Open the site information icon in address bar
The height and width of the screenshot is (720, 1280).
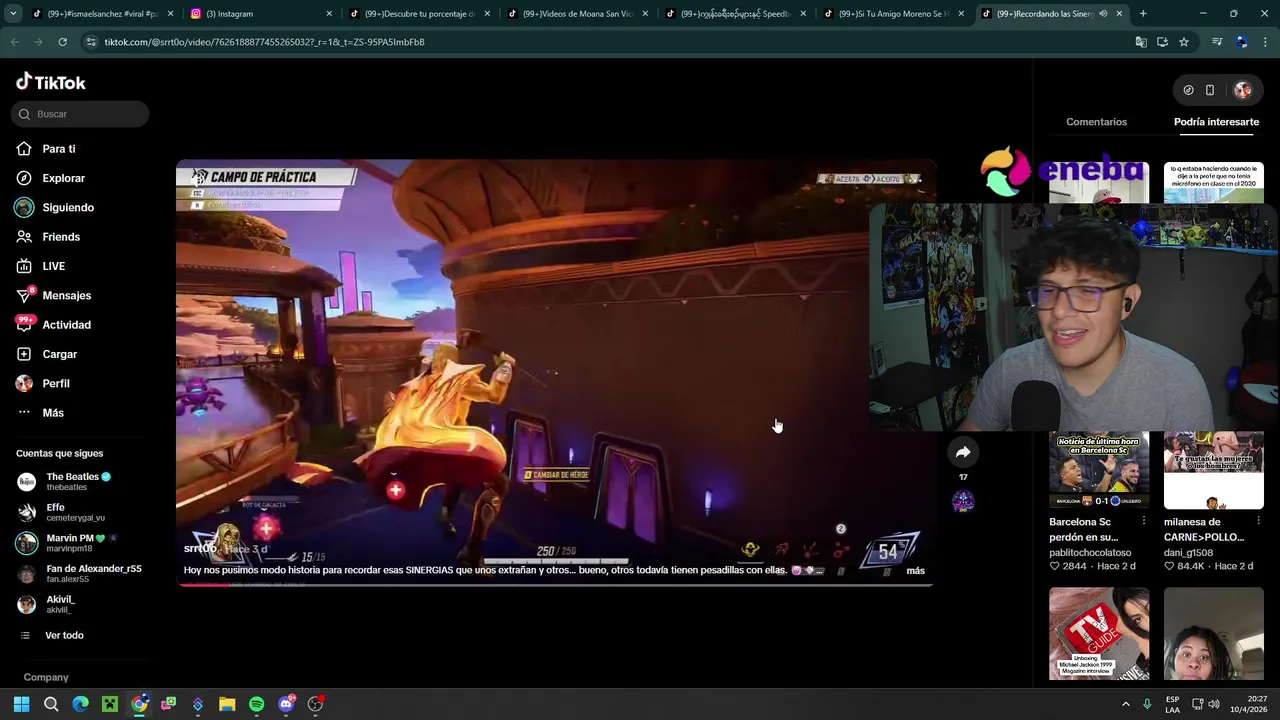click(x=91, y=42)
